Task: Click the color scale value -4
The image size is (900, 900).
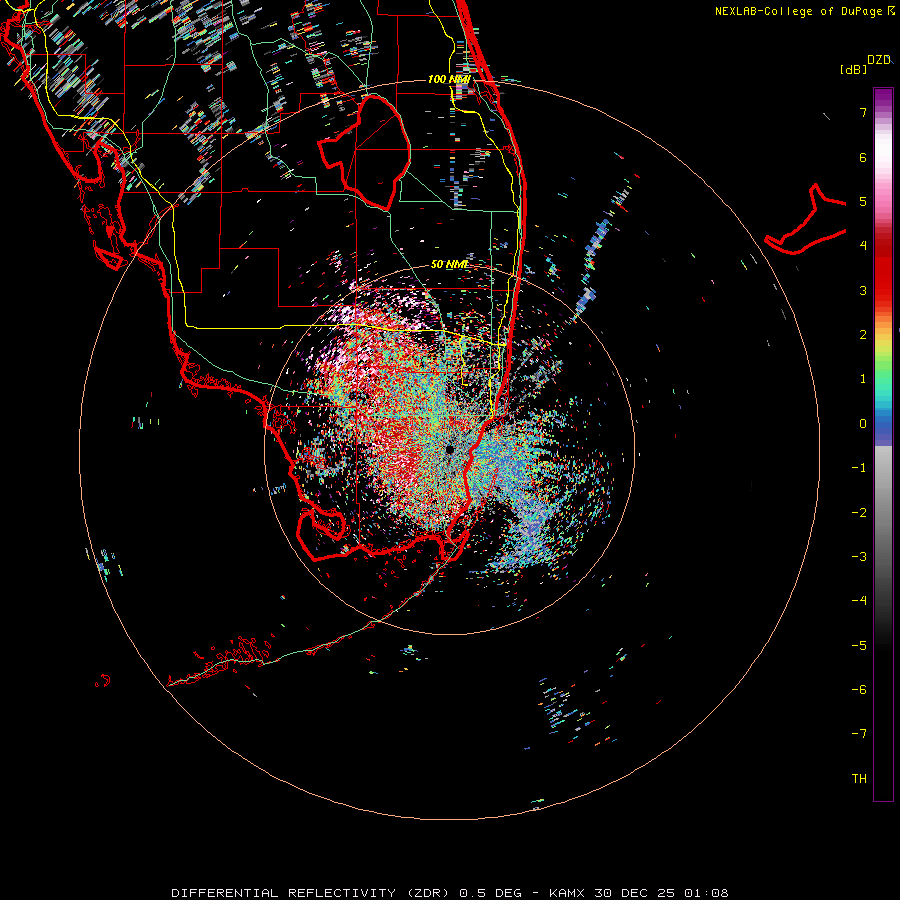Action: 859,601
